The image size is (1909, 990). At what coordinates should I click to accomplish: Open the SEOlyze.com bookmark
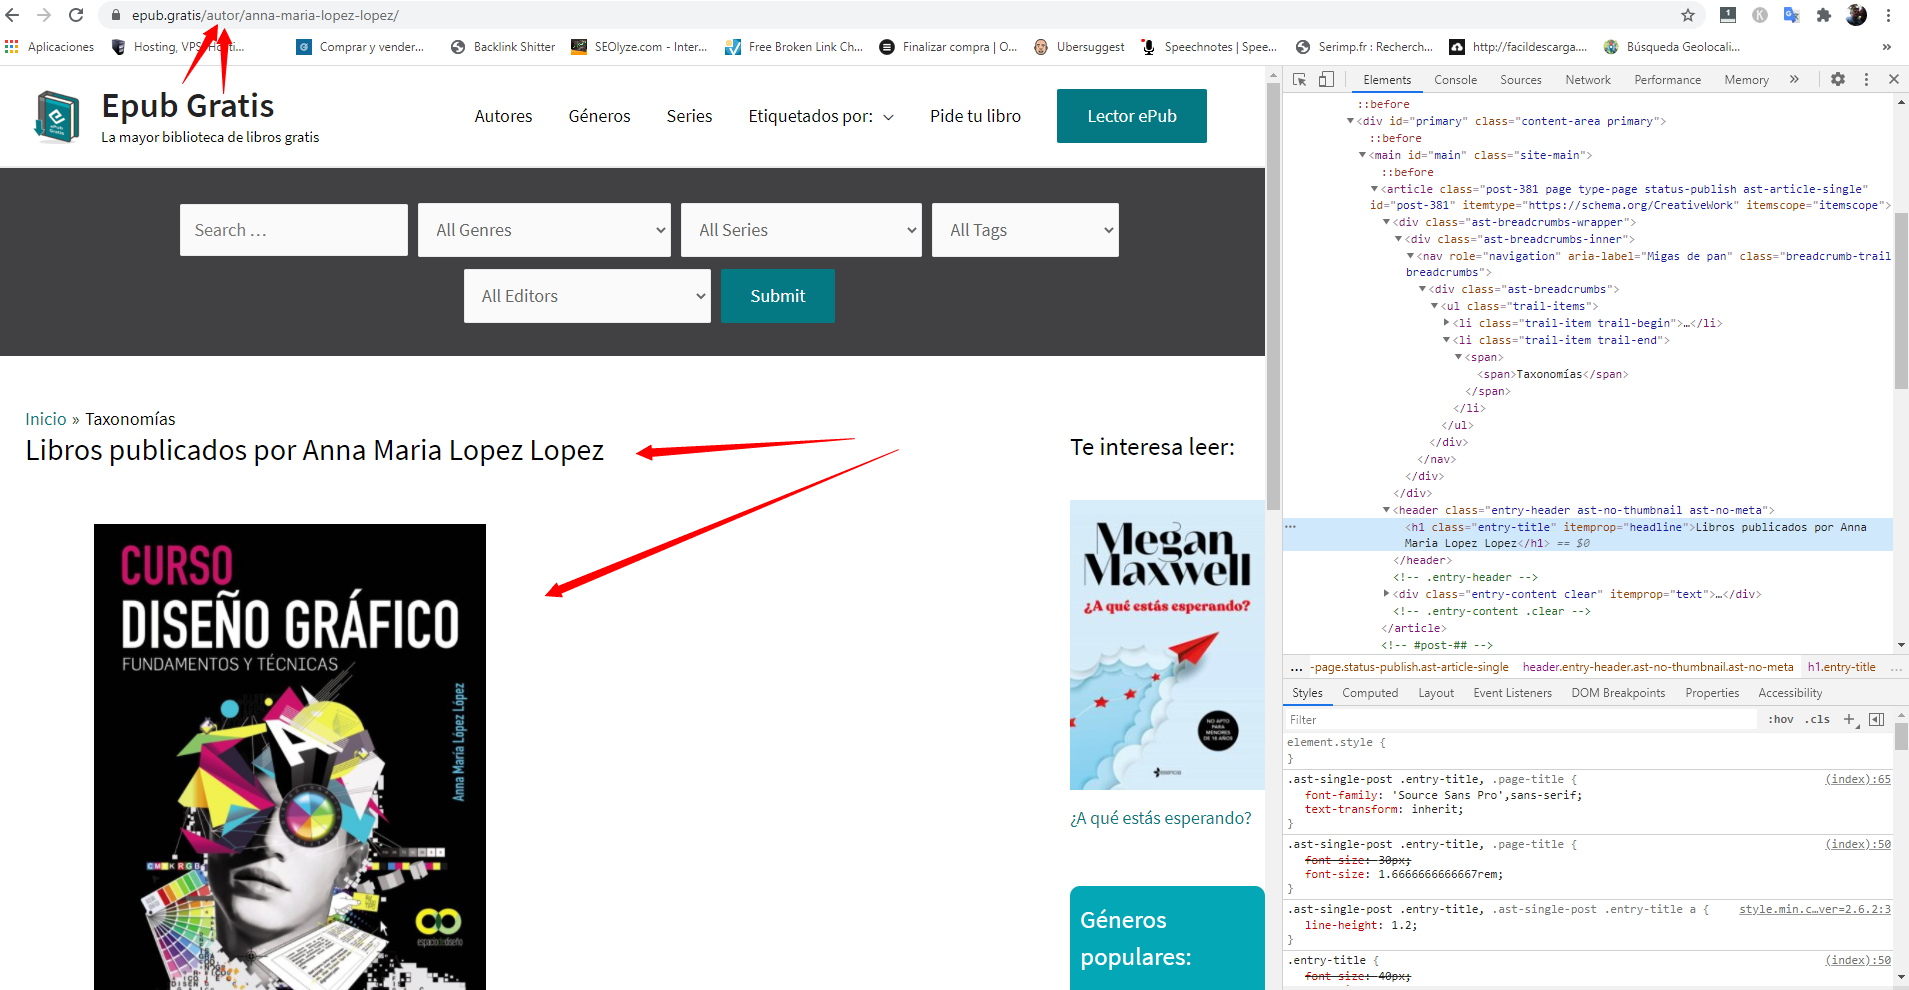[x=639, y=47]
